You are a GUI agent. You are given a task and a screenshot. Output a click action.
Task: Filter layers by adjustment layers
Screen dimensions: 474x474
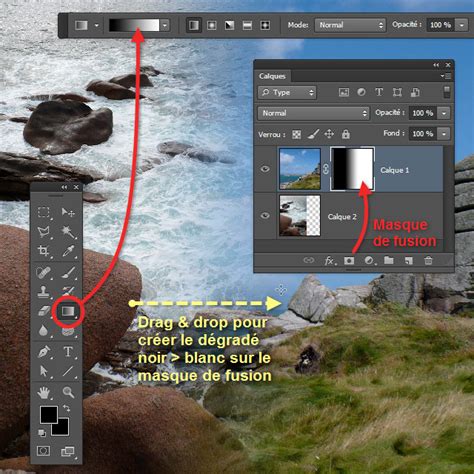point(361,92)
